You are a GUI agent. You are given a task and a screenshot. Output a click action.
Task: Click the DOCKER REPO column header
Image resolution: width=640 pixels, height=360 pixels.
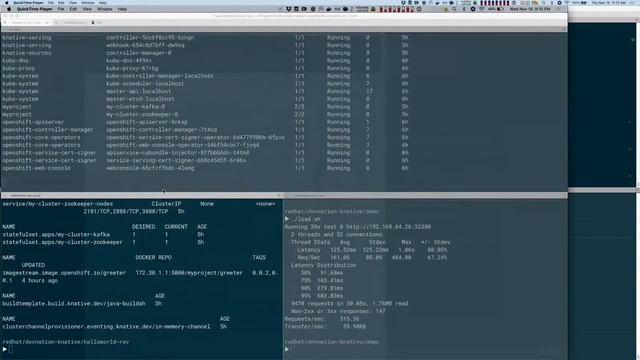click(153, 258)
